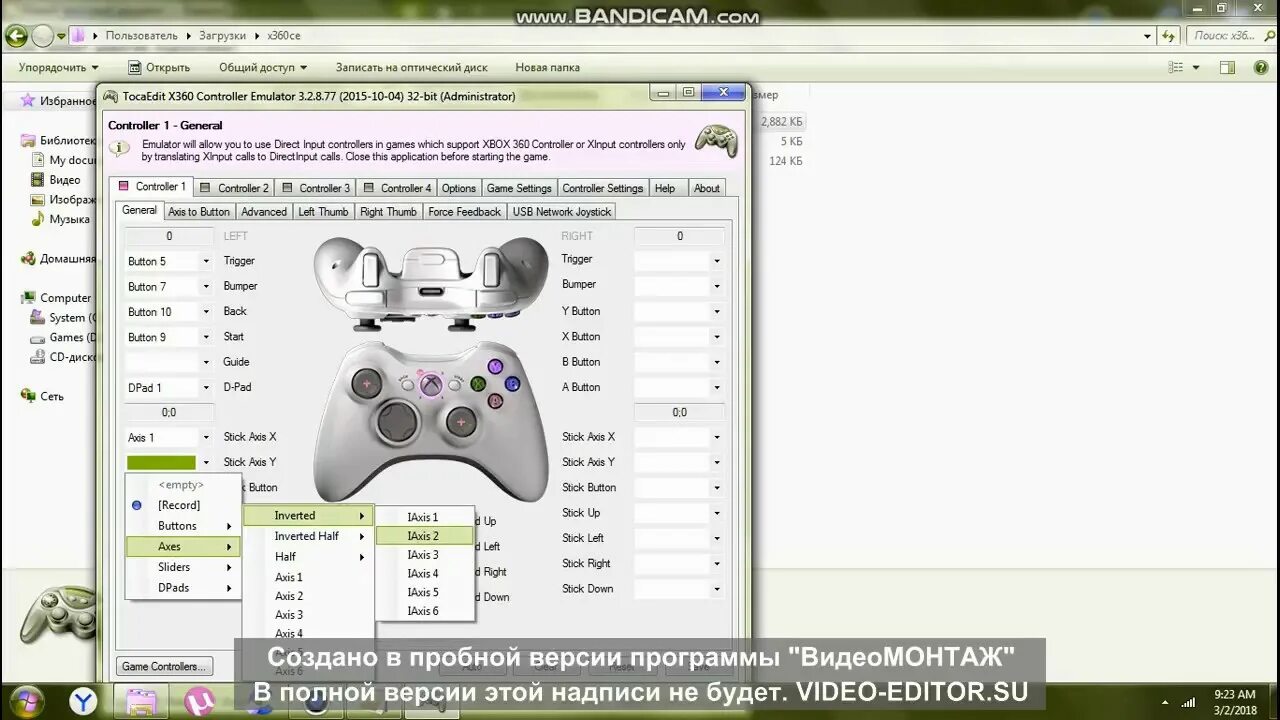Screen dimensions: 1280x720
Task: Open the Axis to Button sub-tab
Action: [x=199, y=212]
